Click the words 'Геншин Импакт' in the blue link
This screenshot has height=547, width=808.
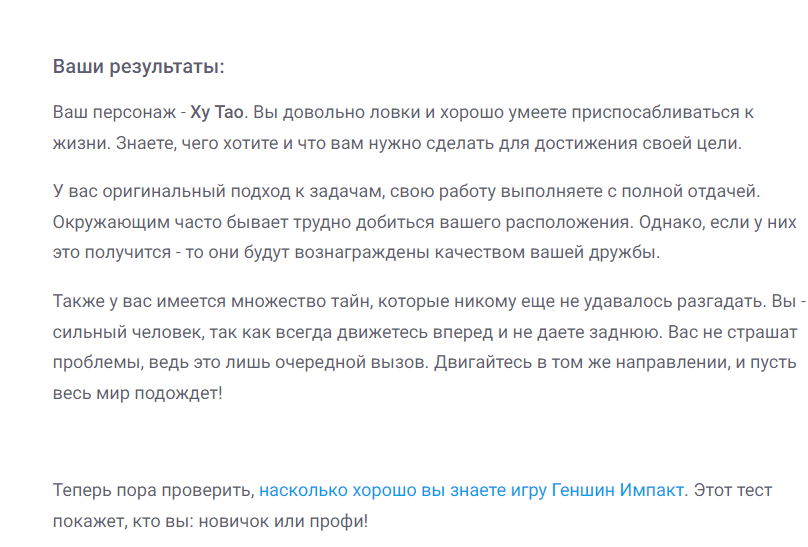point(617,490)
